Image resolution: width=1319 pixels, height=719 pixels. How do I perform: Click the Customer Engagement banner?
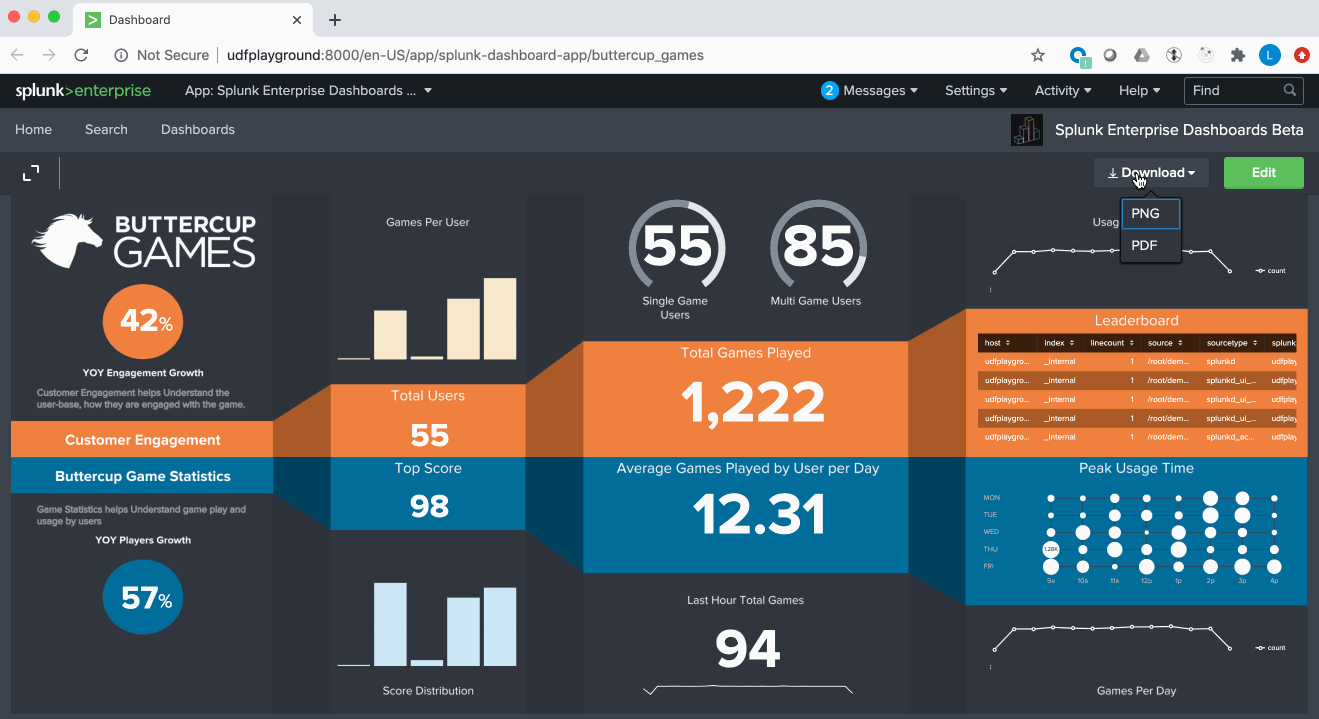point(142,440)
